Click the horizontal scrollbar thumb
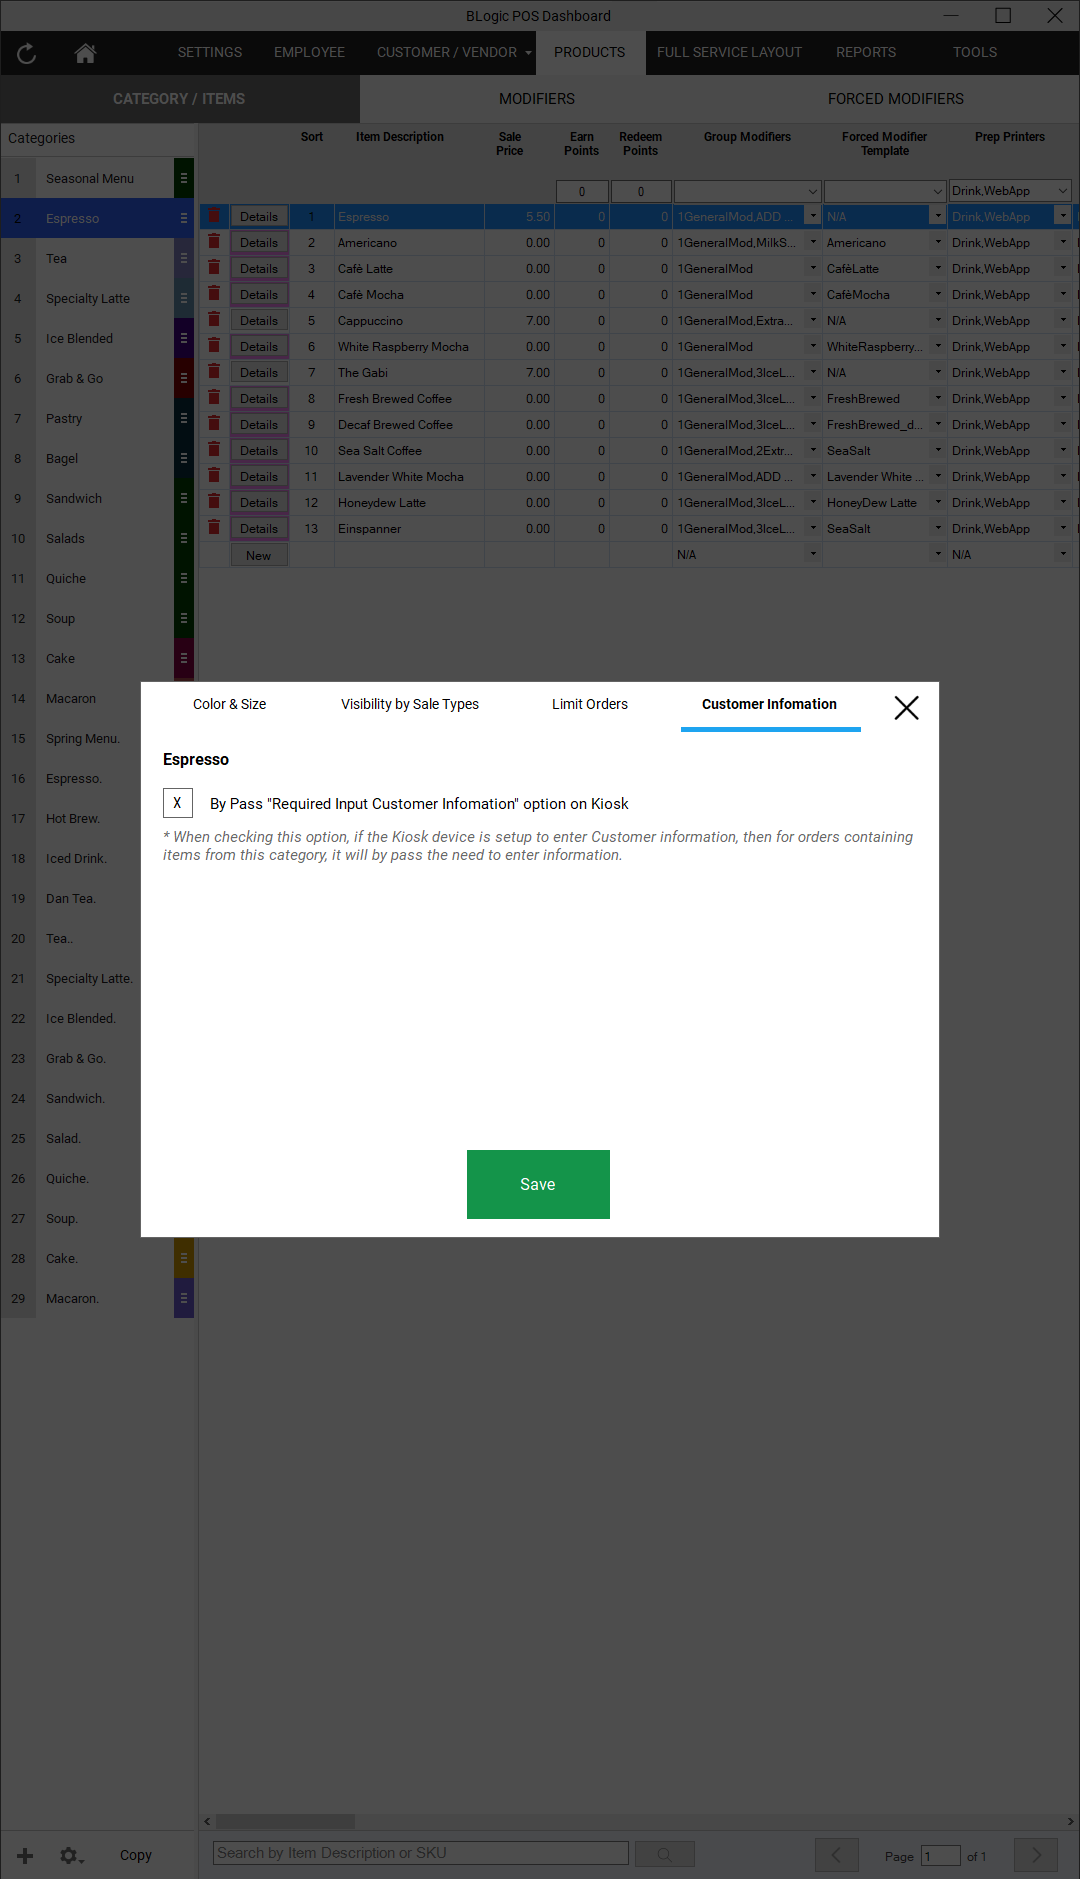 click(x=286, y=1821)
